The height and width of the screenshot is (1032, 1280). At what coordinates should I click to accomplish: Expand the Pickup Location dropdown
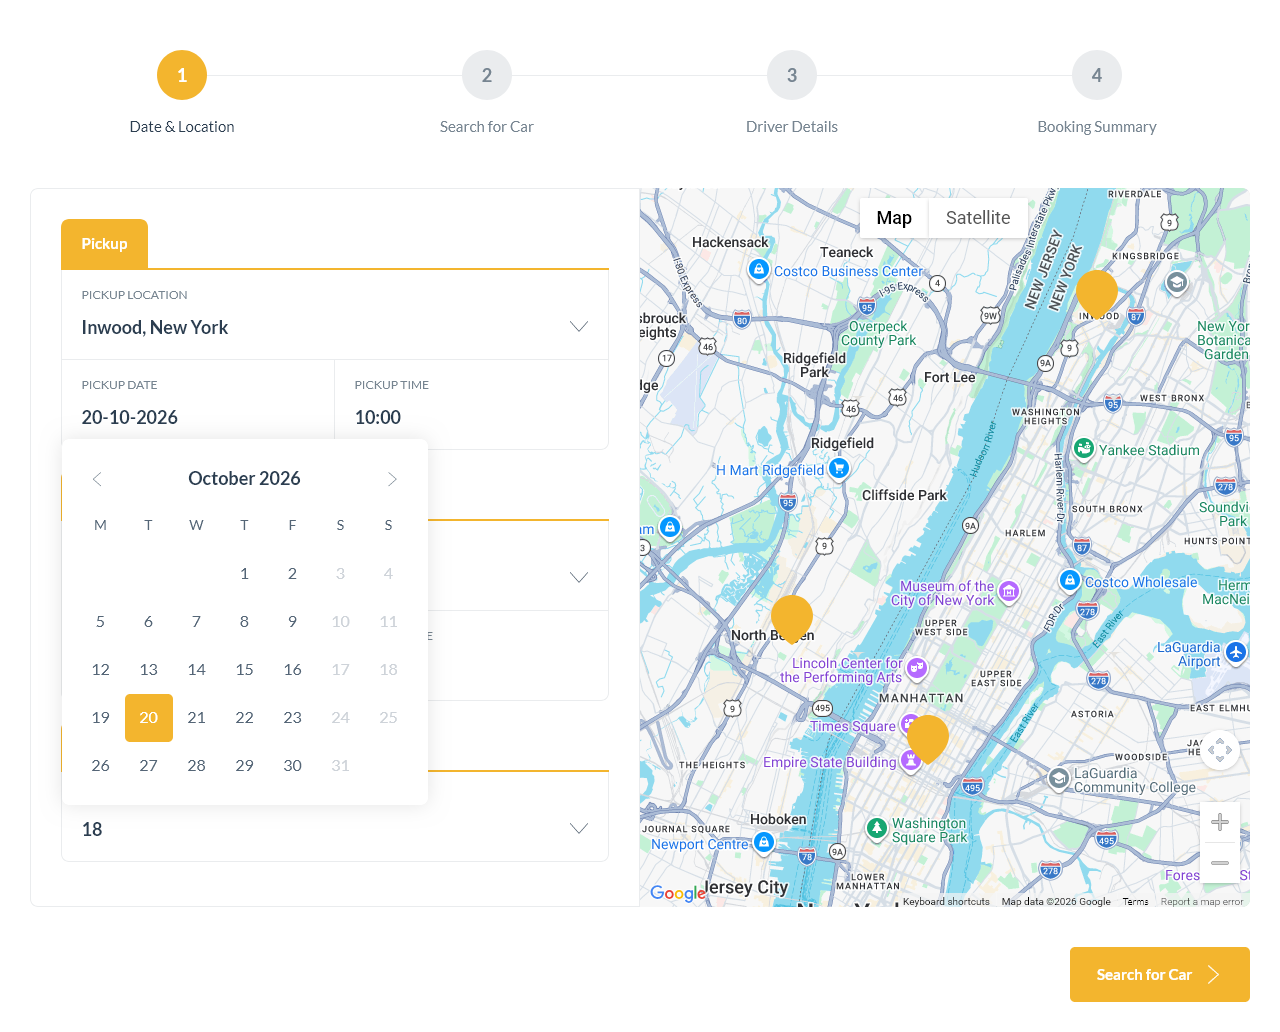click(578, 327)
